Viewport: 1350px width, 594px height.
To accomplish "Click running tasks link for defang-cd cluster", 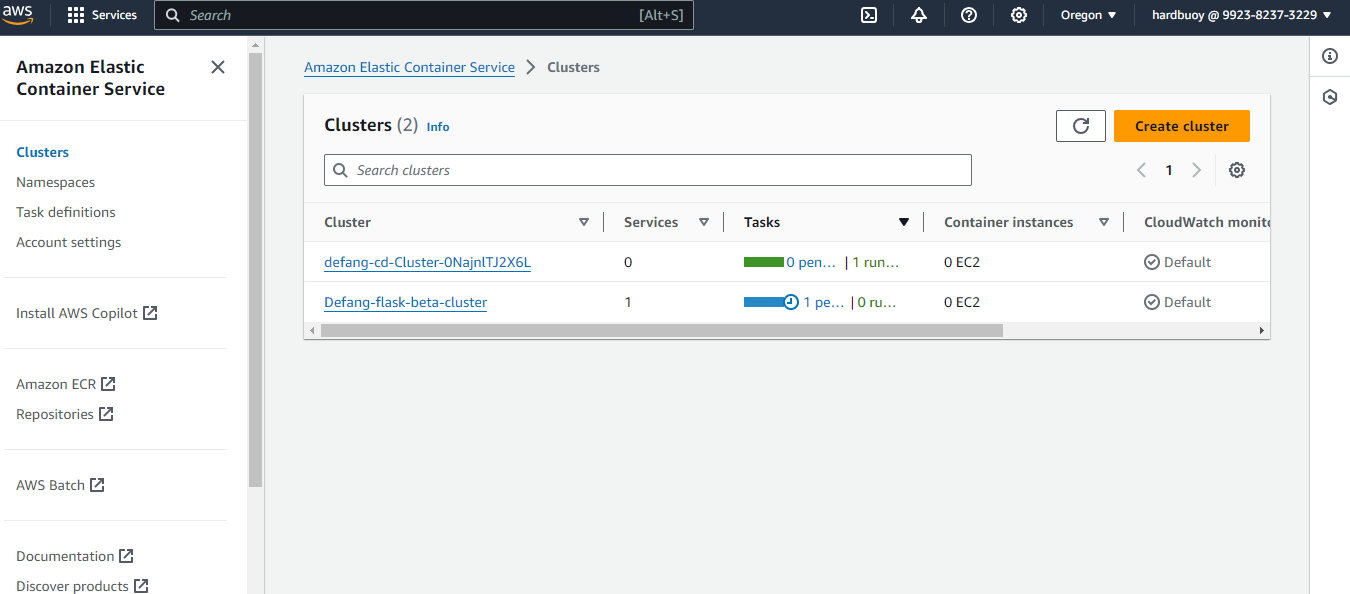I will tap(876, 262).
